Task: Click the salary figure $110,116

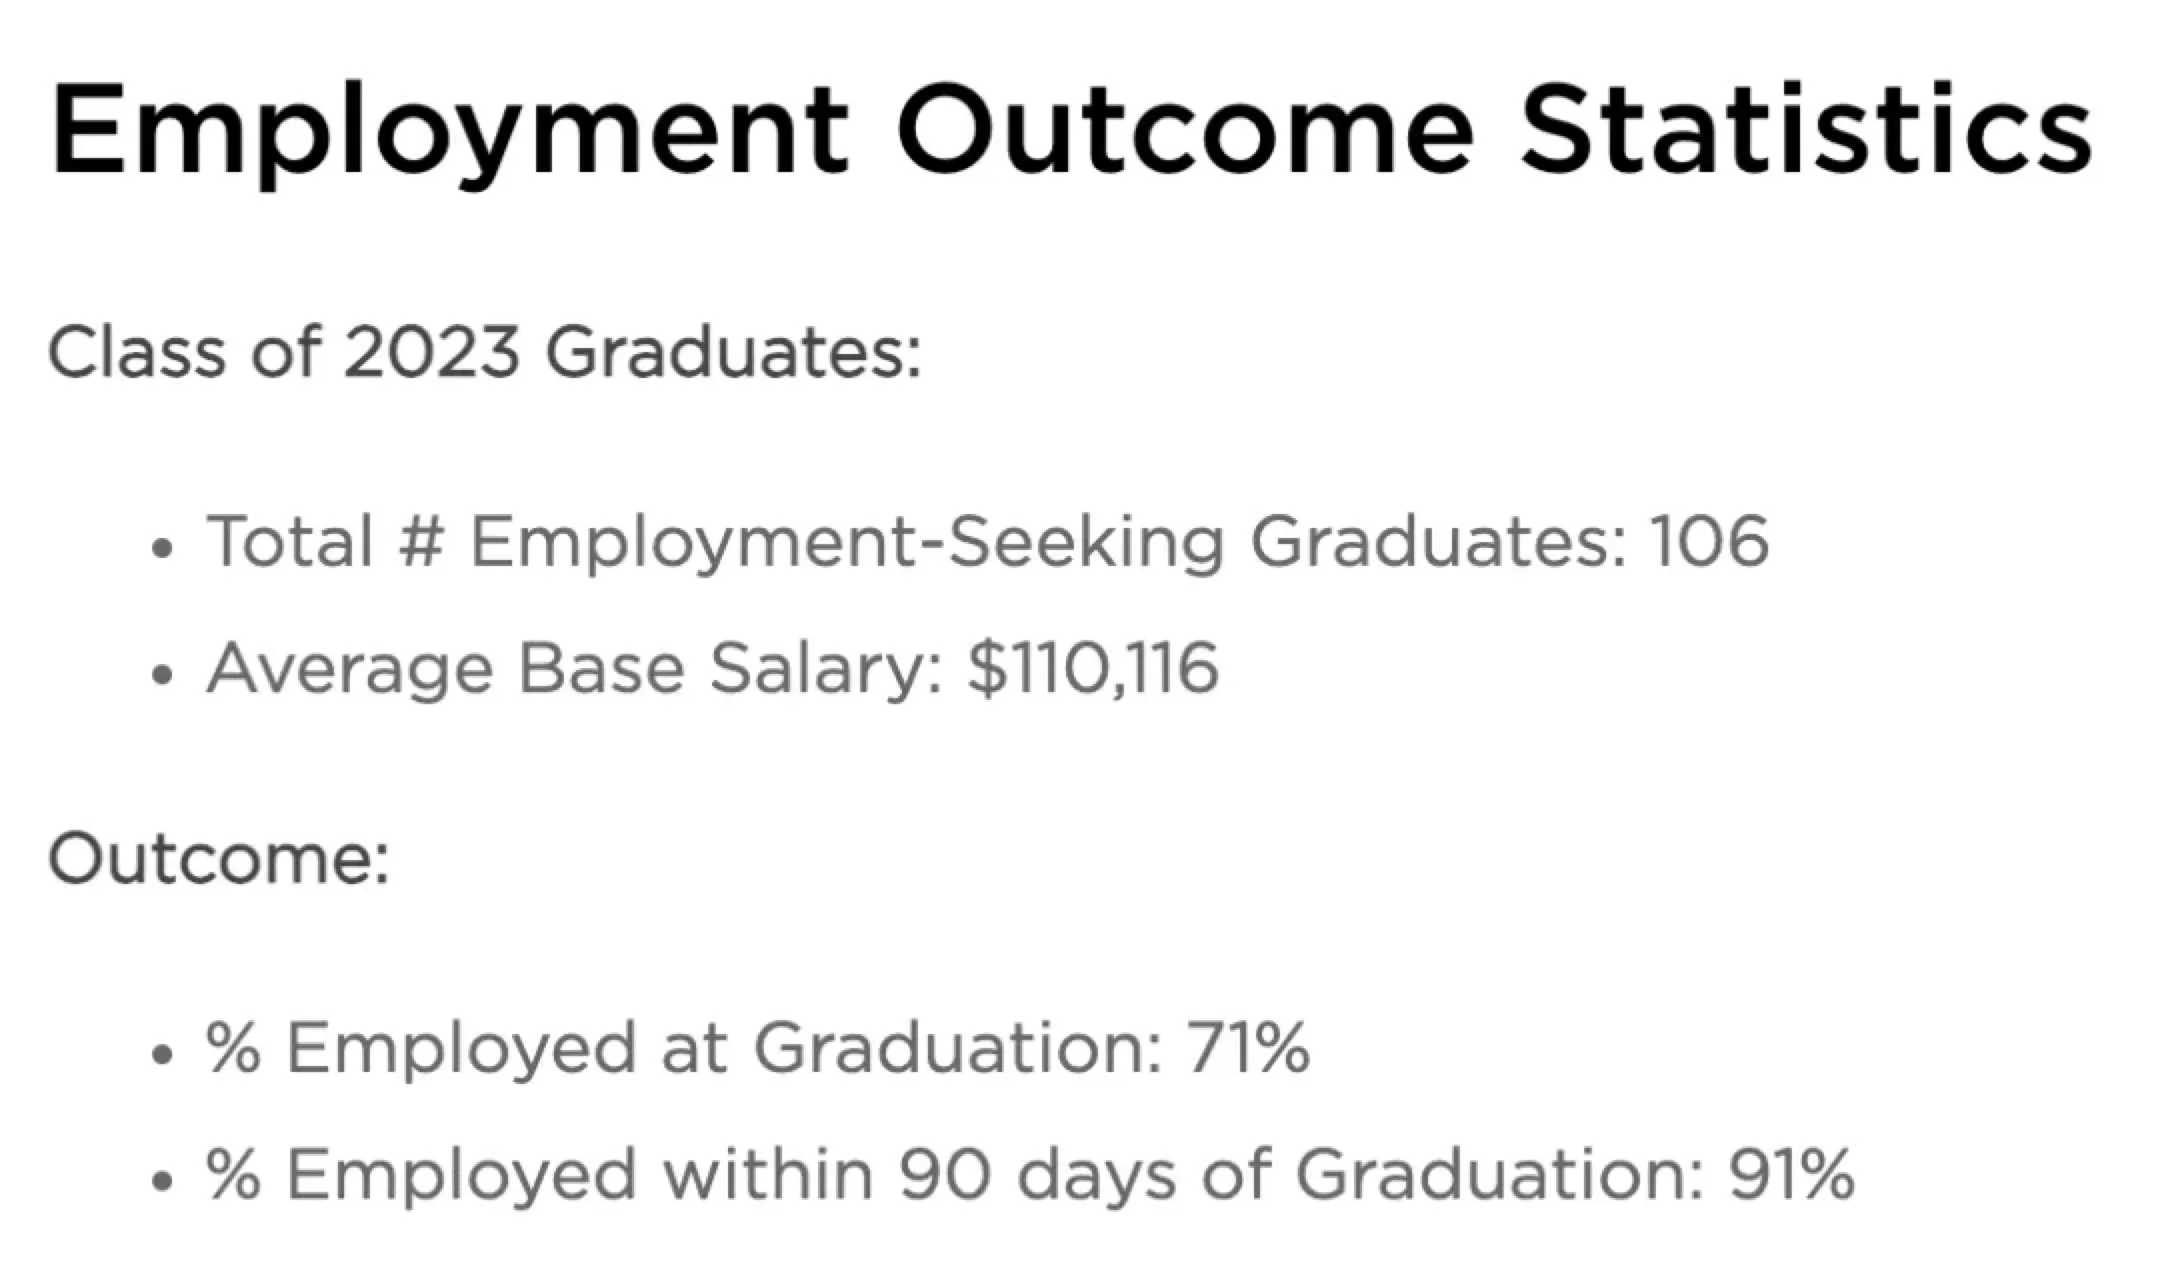Action: point(1093,668)
